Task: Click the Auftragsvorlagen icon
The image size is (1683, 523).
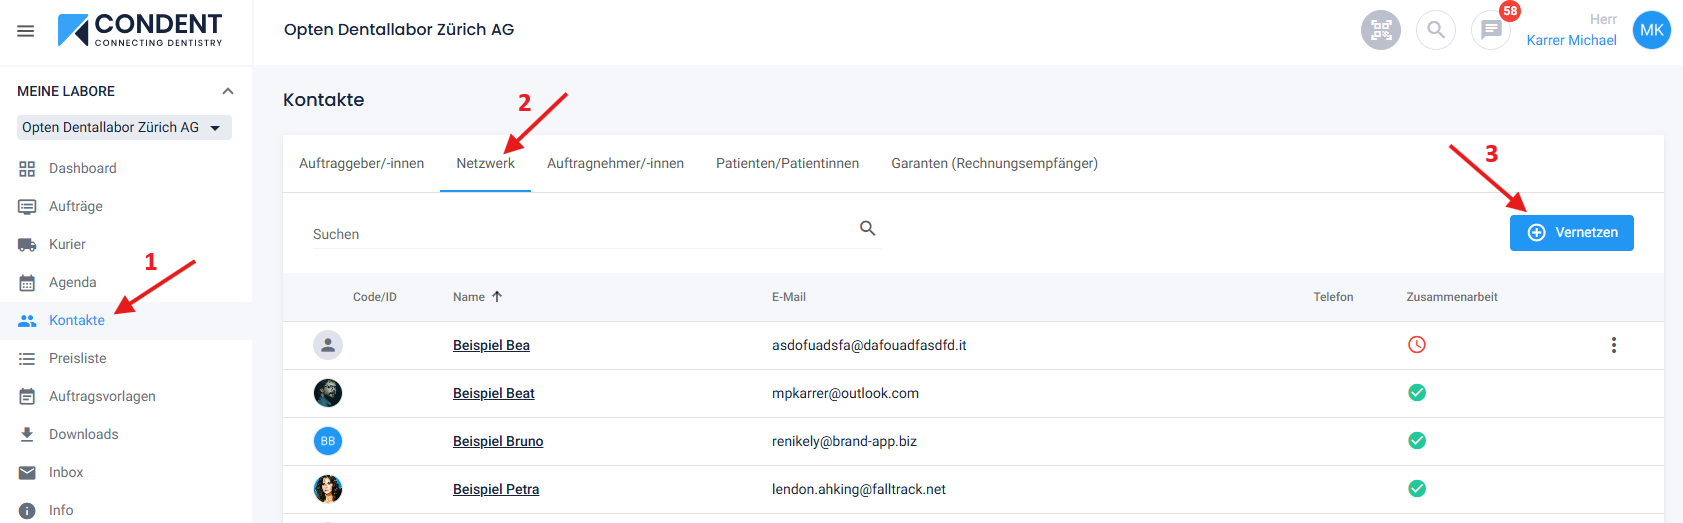Action: click(x=27, y=397)
